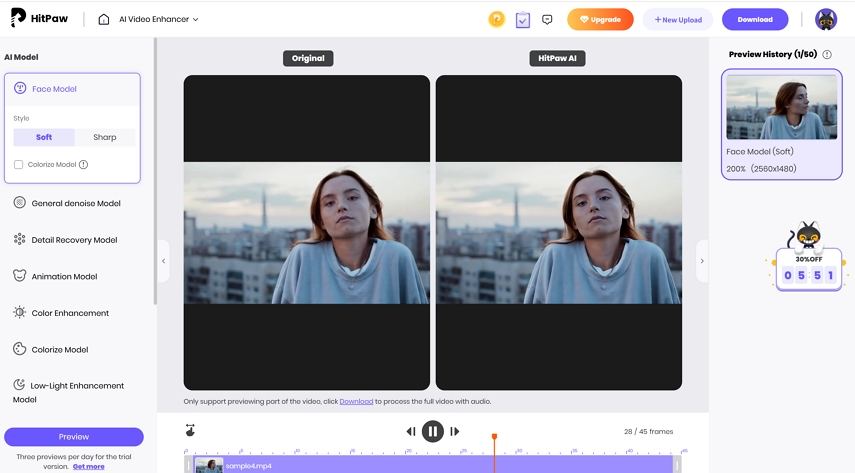The width and height of the screenshot is (855, 473).
Task: Click the Original label tag
Action: click(x=308, y=58)
